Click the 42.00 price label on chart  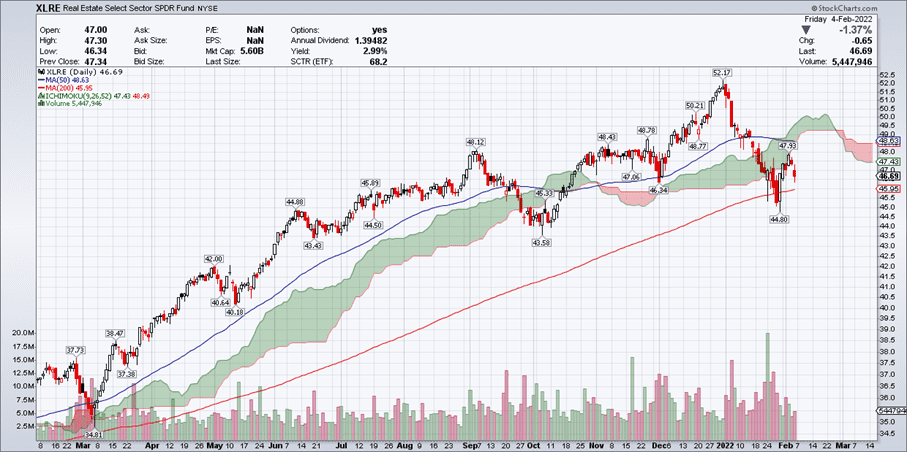click(x=212, y=258)
